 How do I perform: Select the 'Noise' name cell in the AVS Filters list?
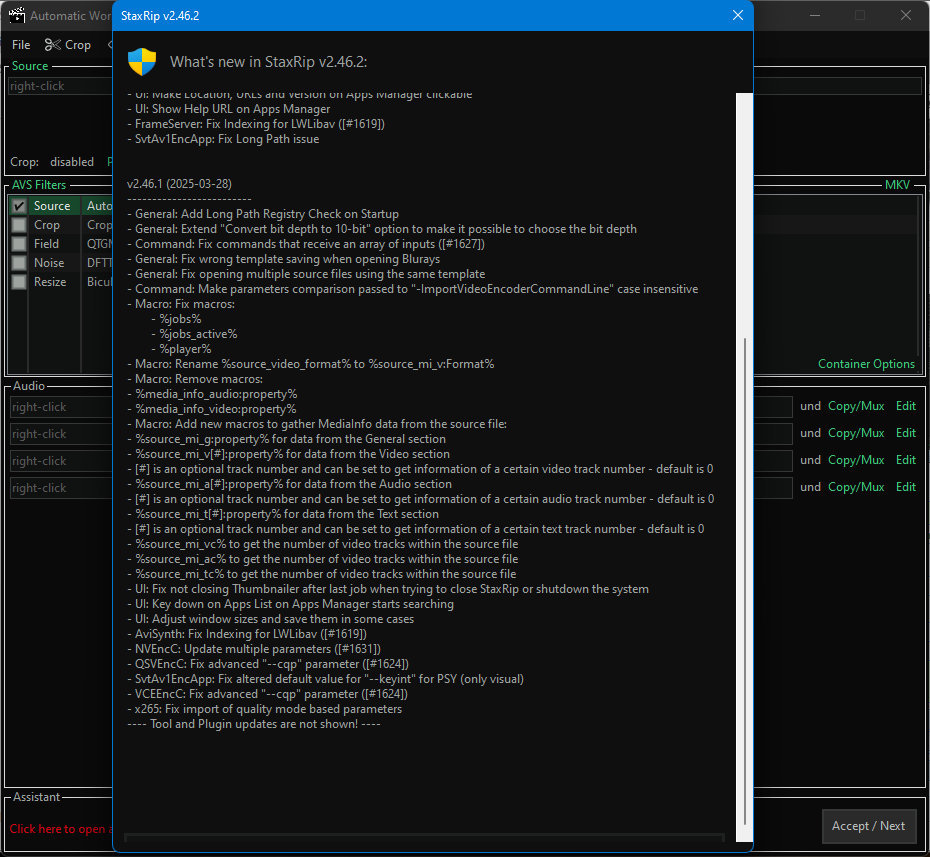(49, 263)
